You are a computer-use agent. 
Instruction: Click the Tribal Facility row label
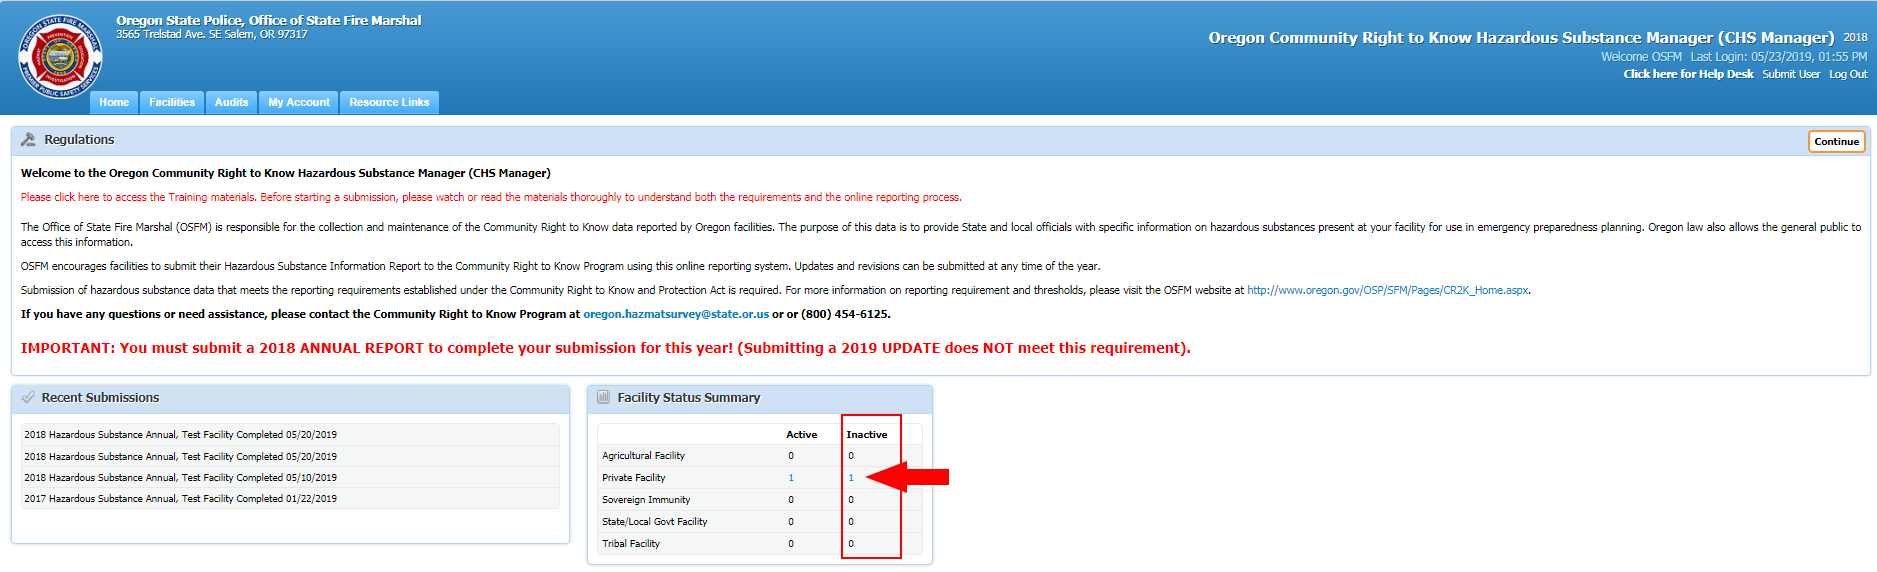[631, 544]
